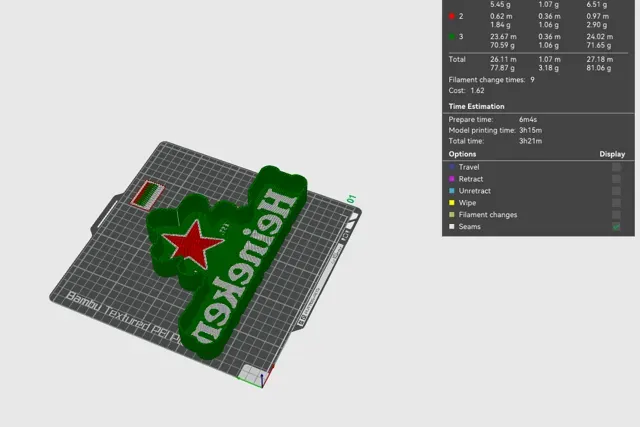Click the green plate number 01 label

(351, 199)
